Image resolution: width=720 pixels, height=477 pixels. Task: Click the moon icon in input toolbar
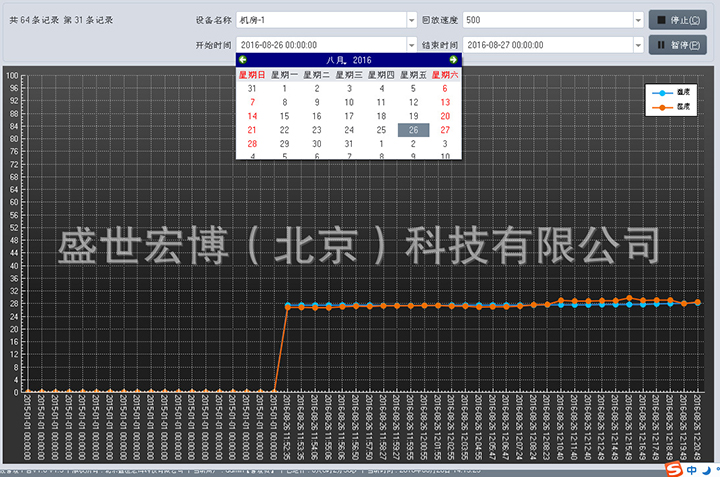coord(707,468)
